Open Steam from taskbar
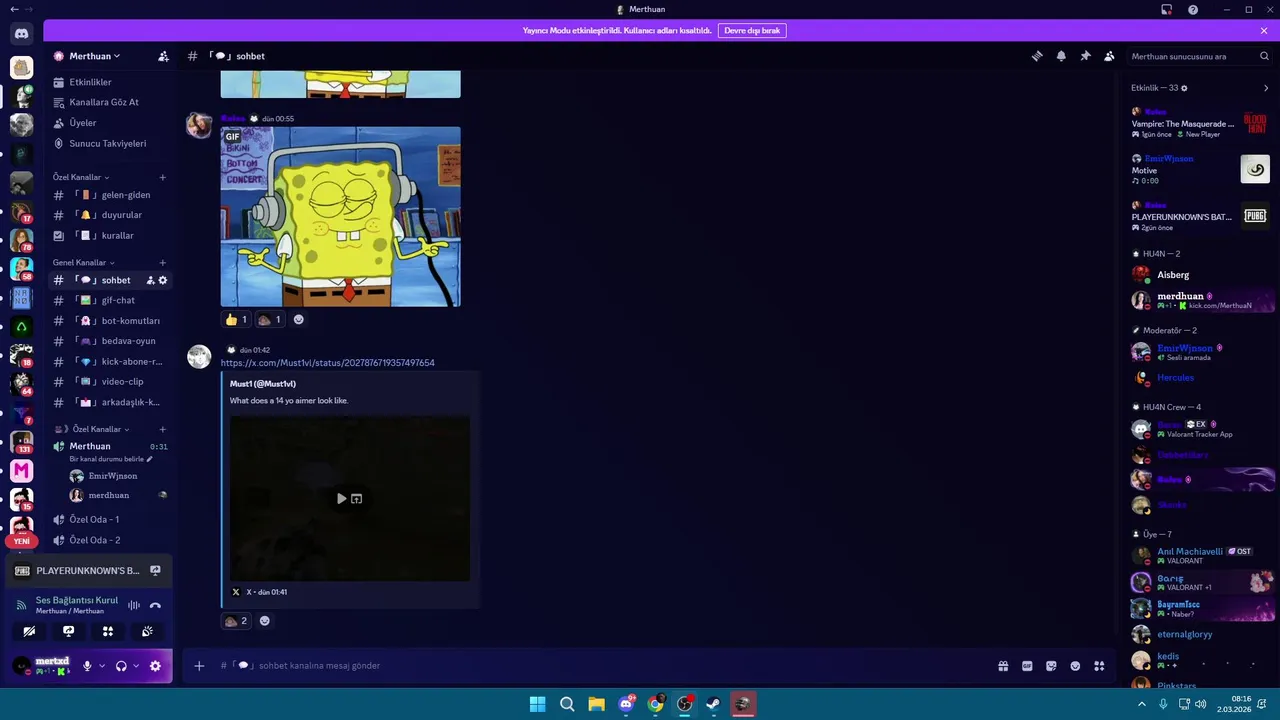 (713, 704)
